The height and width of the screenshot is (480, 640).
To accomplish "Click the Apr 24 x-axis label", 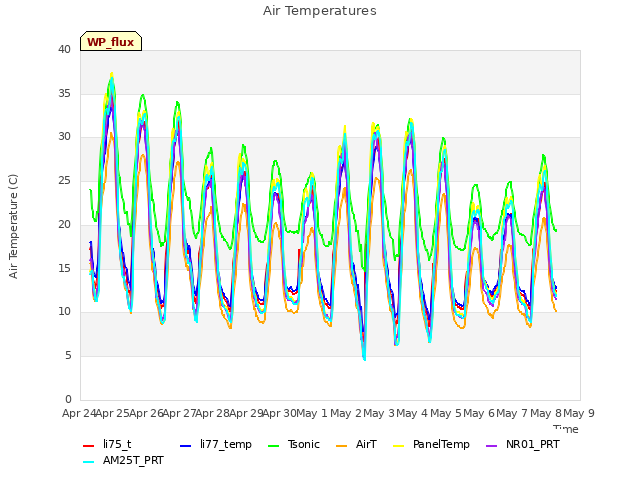I will click(x=79, y=413).
